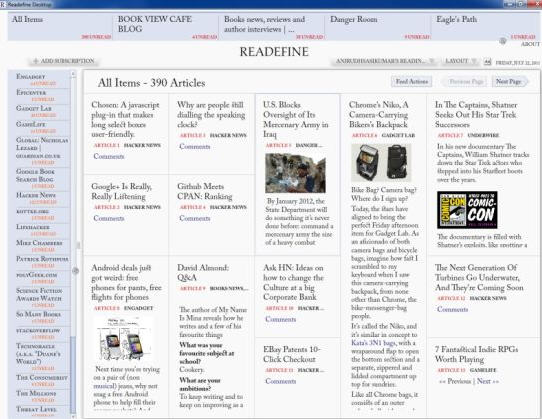
Task: Click Comments under speaking clock article
Action: click(x=195, y=147)
